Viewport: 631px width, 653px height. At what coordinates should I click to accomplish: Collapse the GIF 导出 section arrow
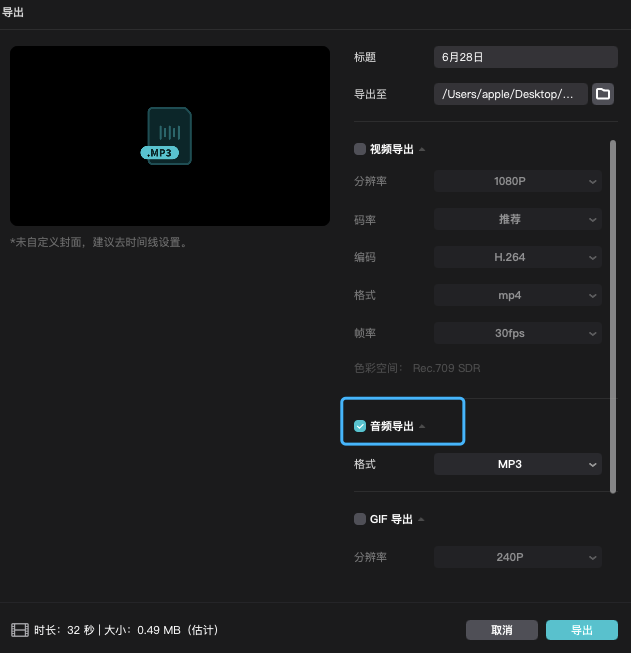(421, 519)
